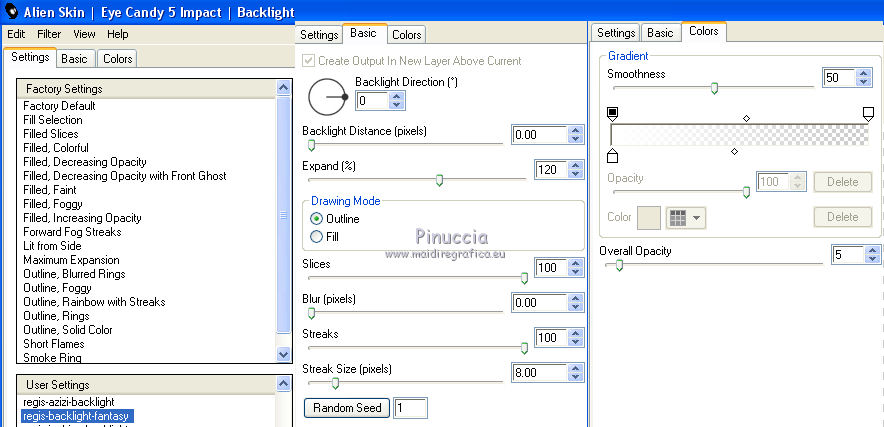Click the Backlight Direction dial

point(327,97)
